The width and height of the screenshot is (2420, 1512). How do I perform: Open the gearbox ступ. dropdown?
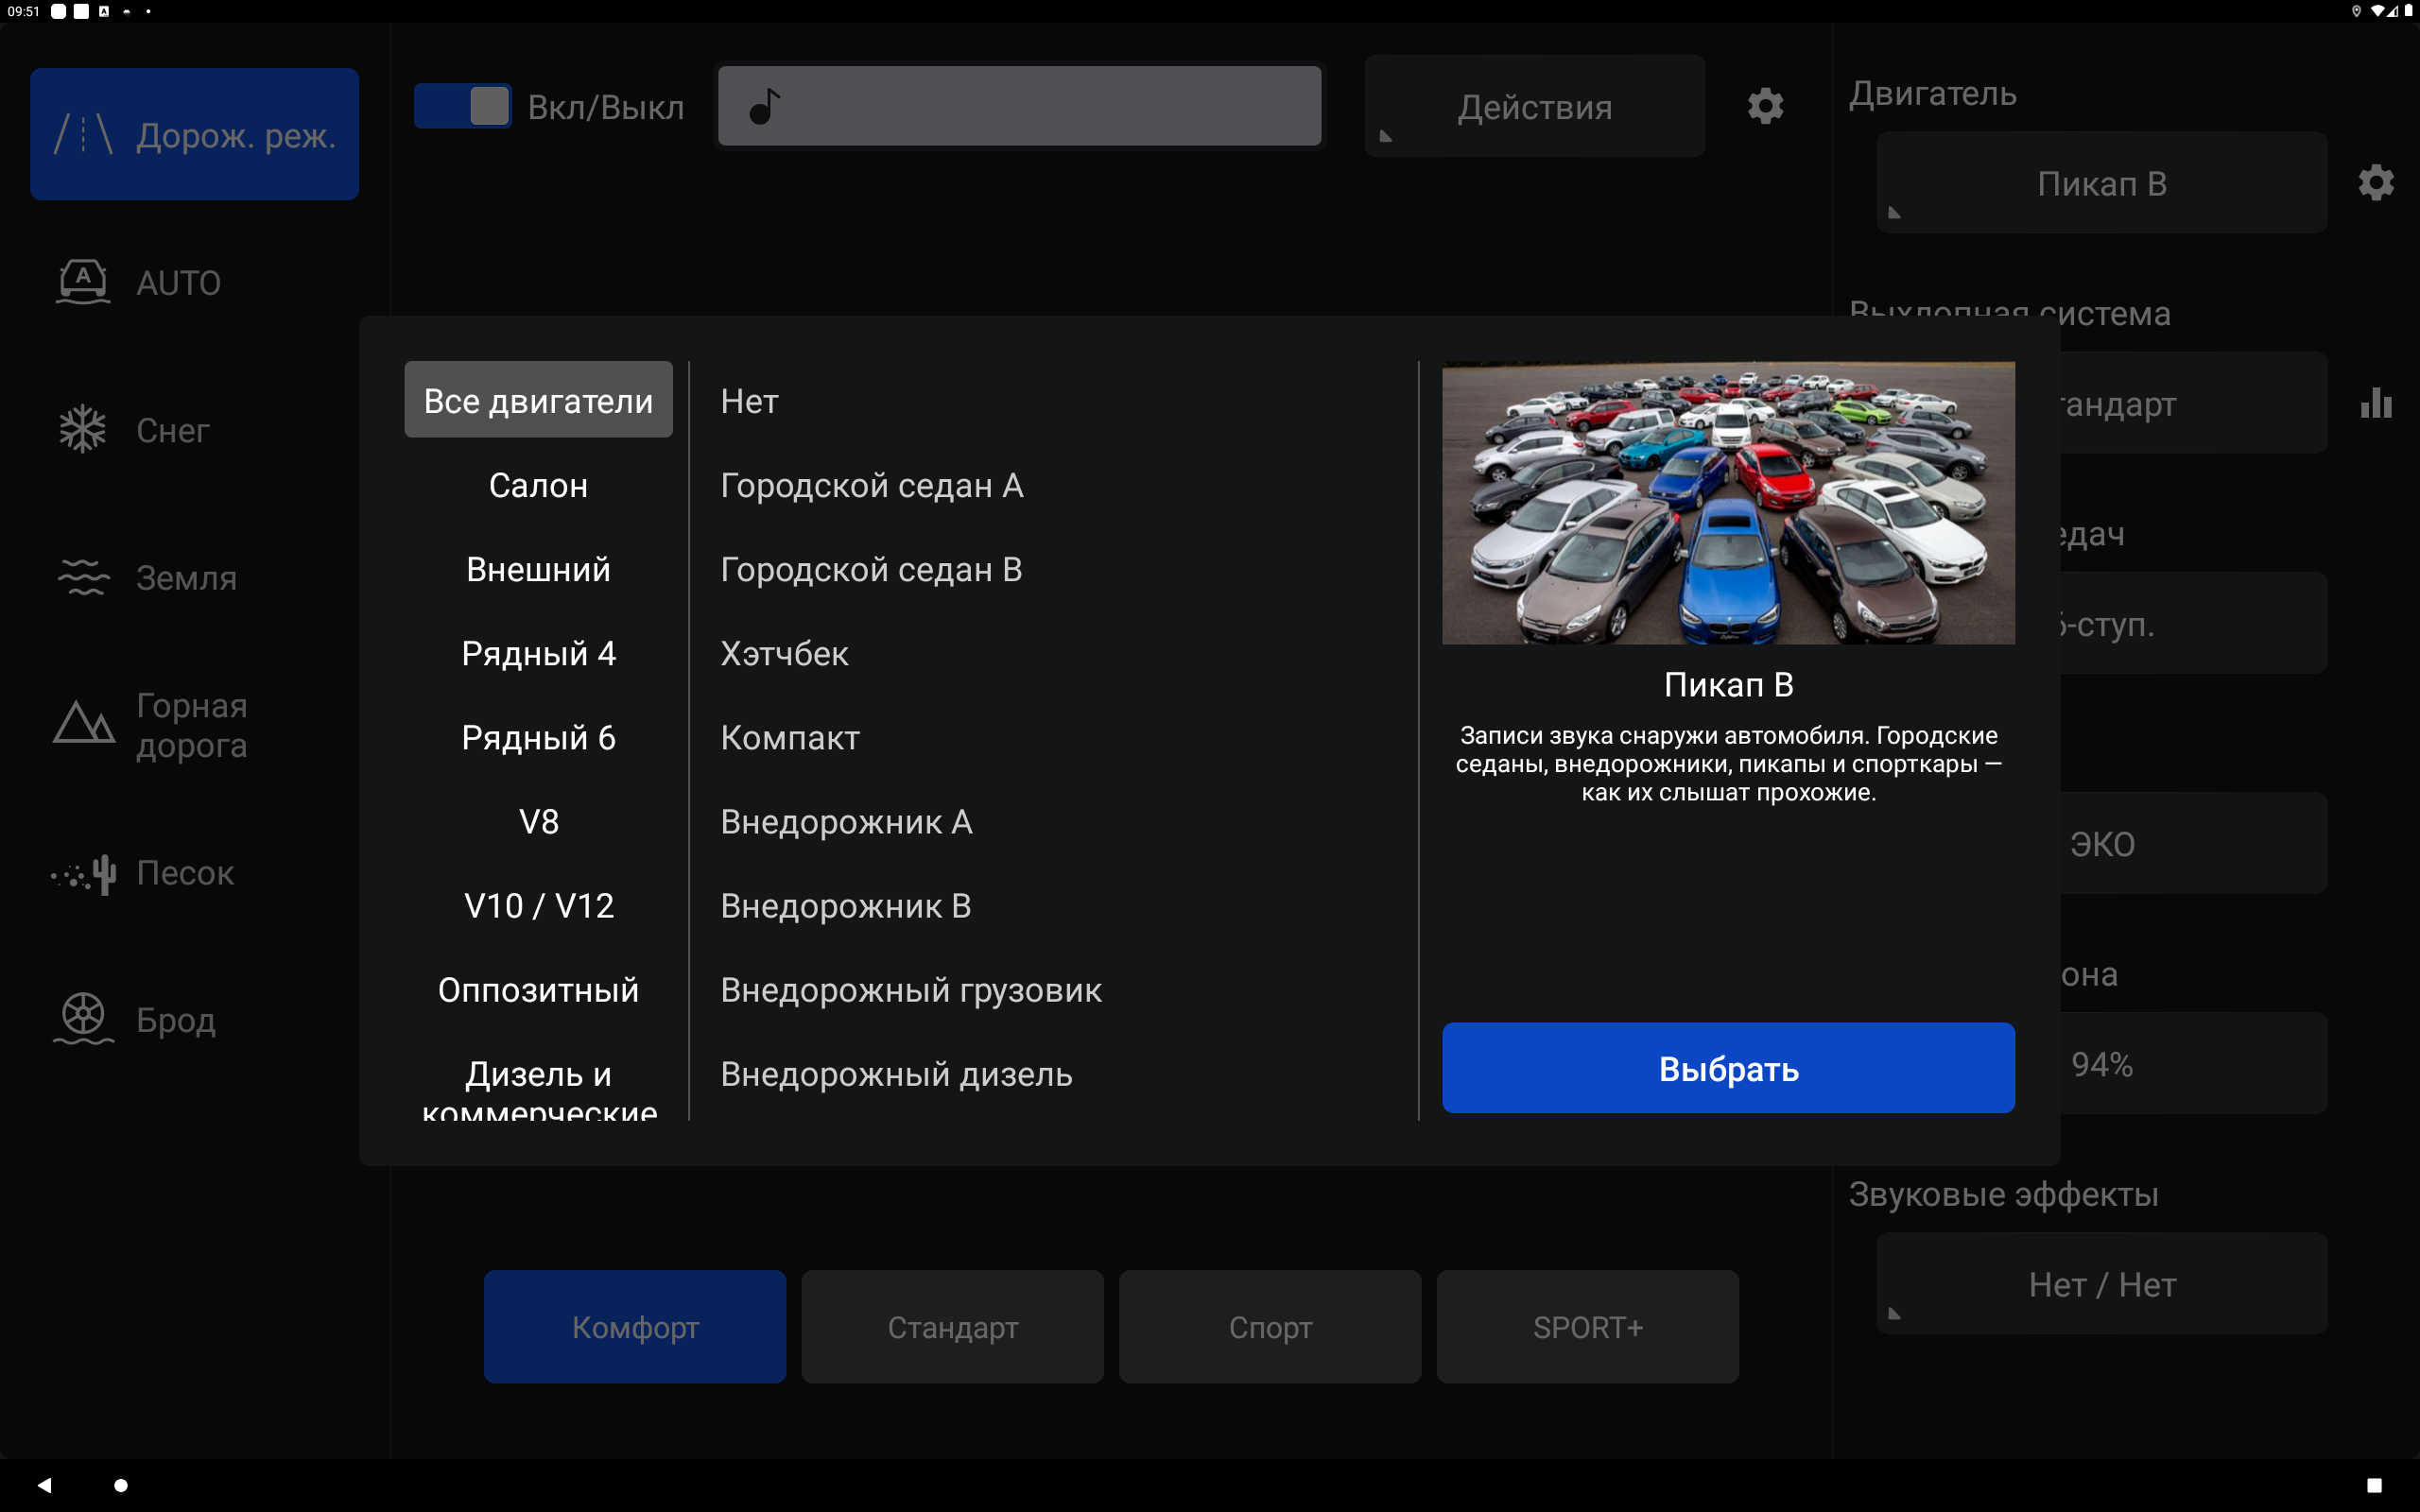point(2193,624)
